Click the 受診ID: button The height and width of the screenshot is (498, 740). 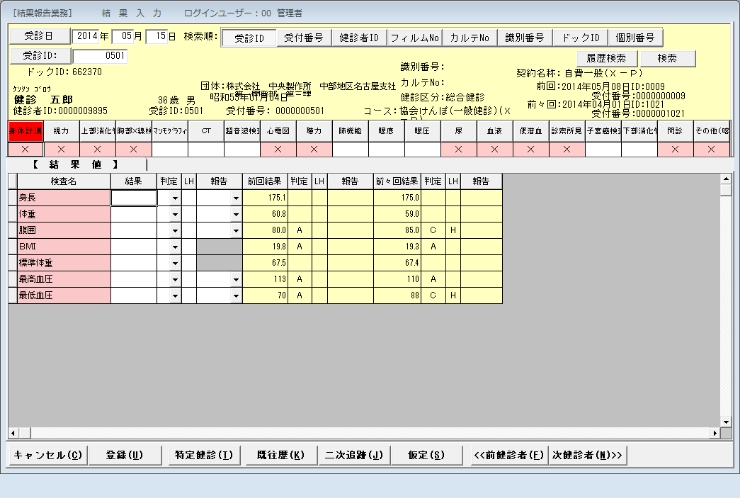[x=40, y=56]
